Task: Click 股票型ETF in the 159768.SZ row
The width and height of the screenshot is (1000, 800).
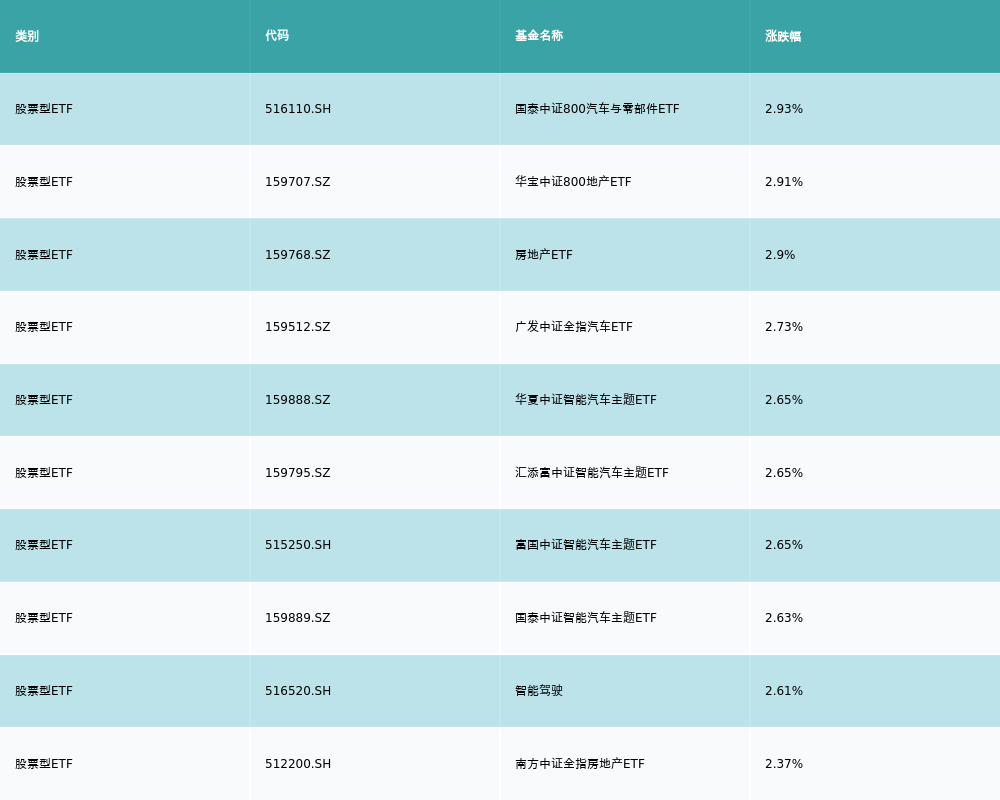Action: 44,255
